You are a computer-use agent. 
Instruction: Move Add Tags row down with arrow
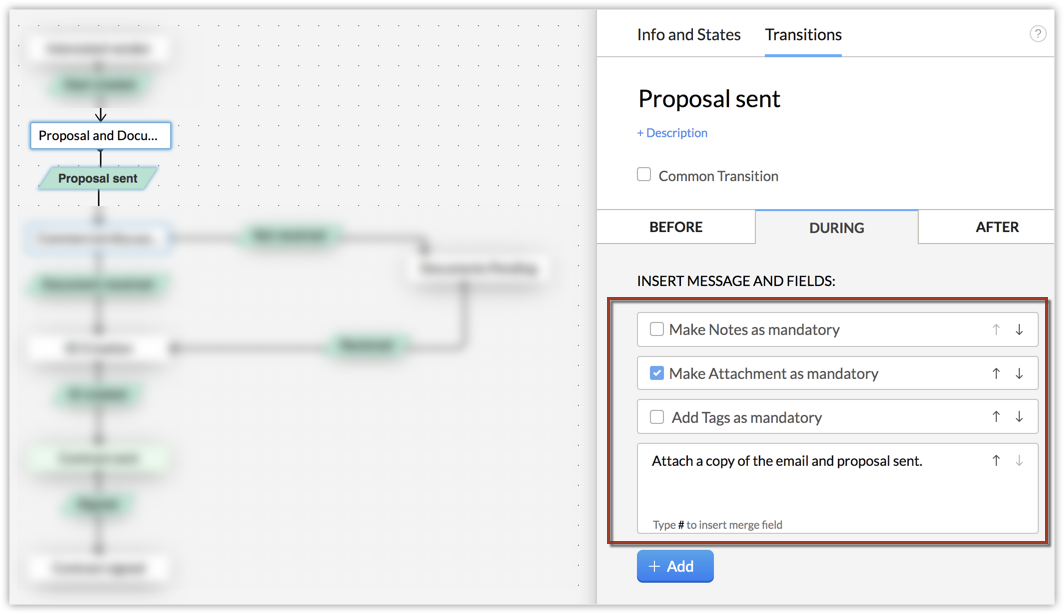[x=1019, y=417]
